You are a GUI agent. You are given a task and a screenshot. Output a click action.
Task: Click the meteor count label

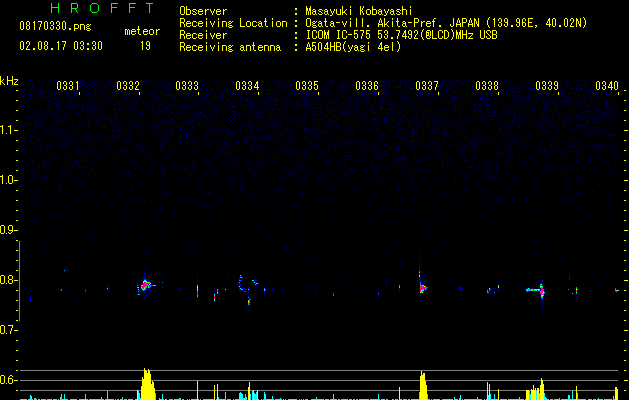coord(142,31)
